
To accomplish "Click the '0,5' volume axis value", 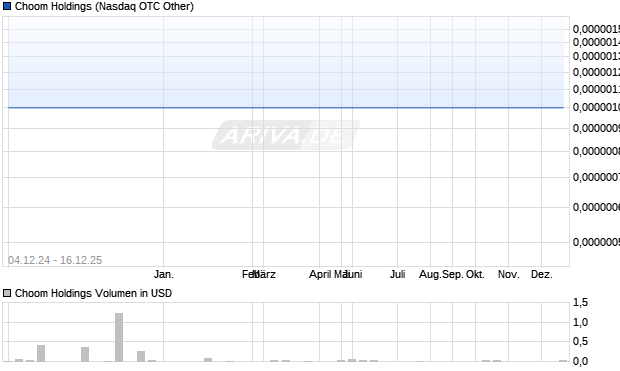I will click(x=580, y=341).
